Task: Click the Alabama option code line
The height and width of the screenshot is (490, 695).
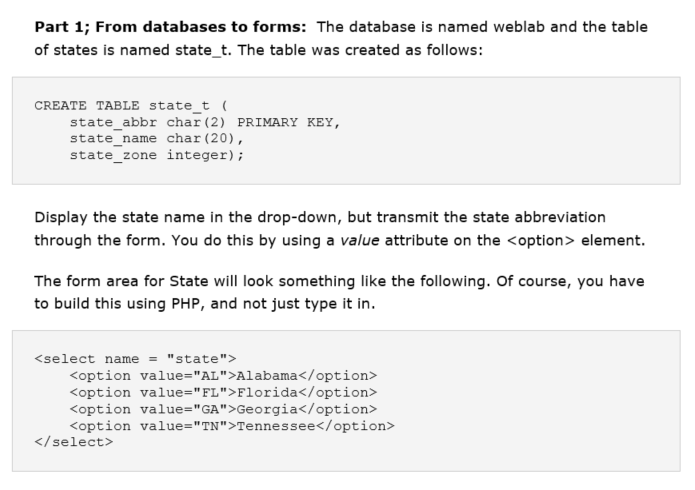Action: coord(223,376)
